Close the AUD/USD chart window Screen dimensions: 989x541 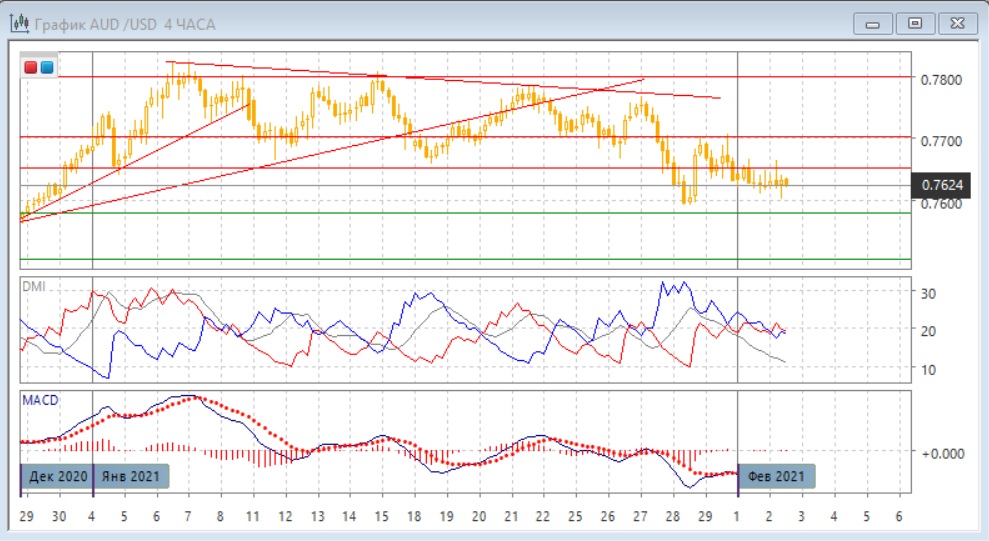[x=955, y=22]
